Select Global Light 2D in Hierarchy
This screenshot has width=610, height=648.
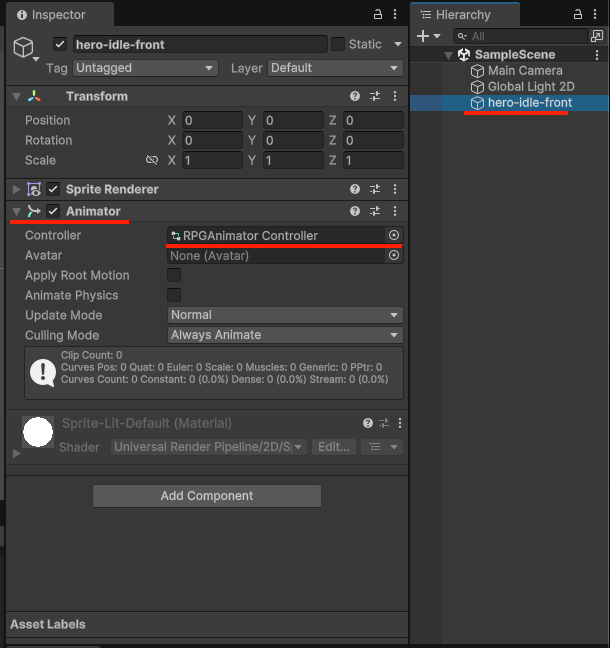(531, 87)
